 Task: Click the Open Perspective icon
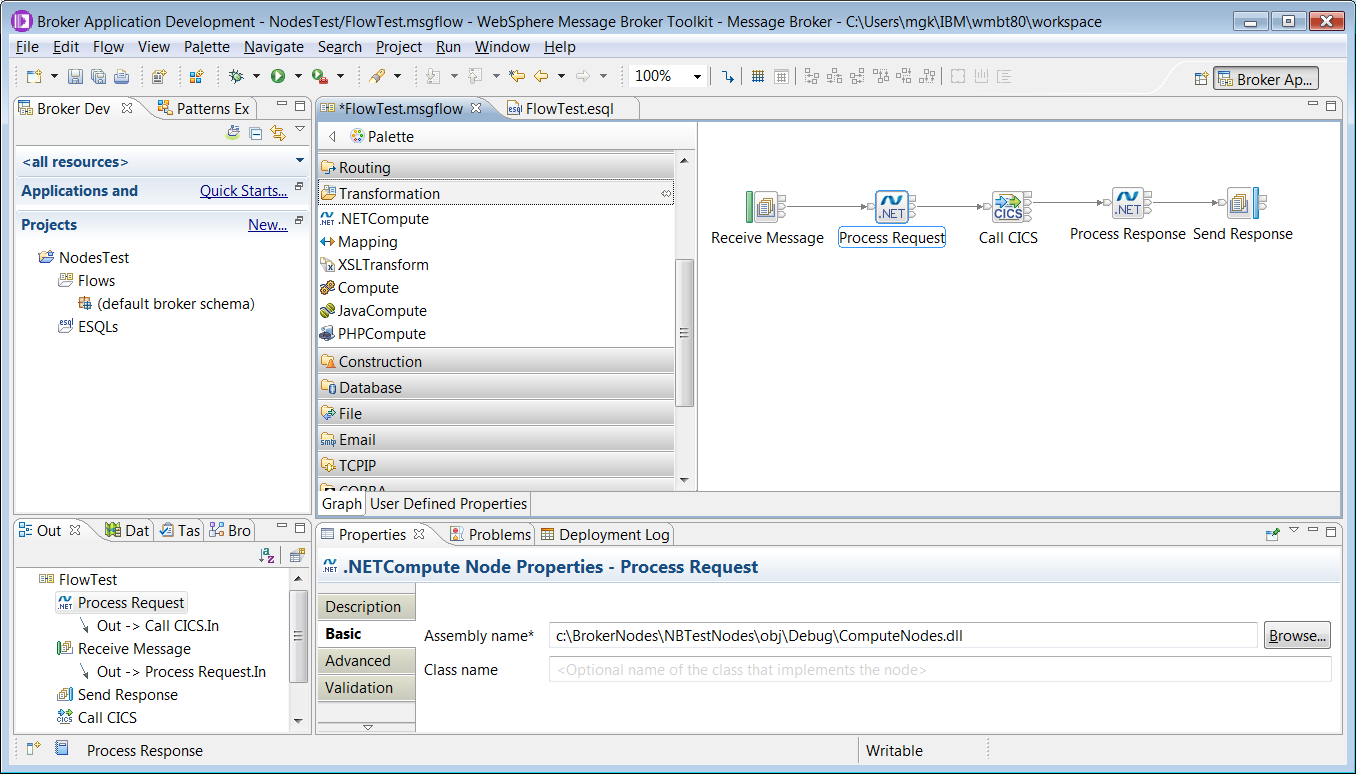(1201, 79)
